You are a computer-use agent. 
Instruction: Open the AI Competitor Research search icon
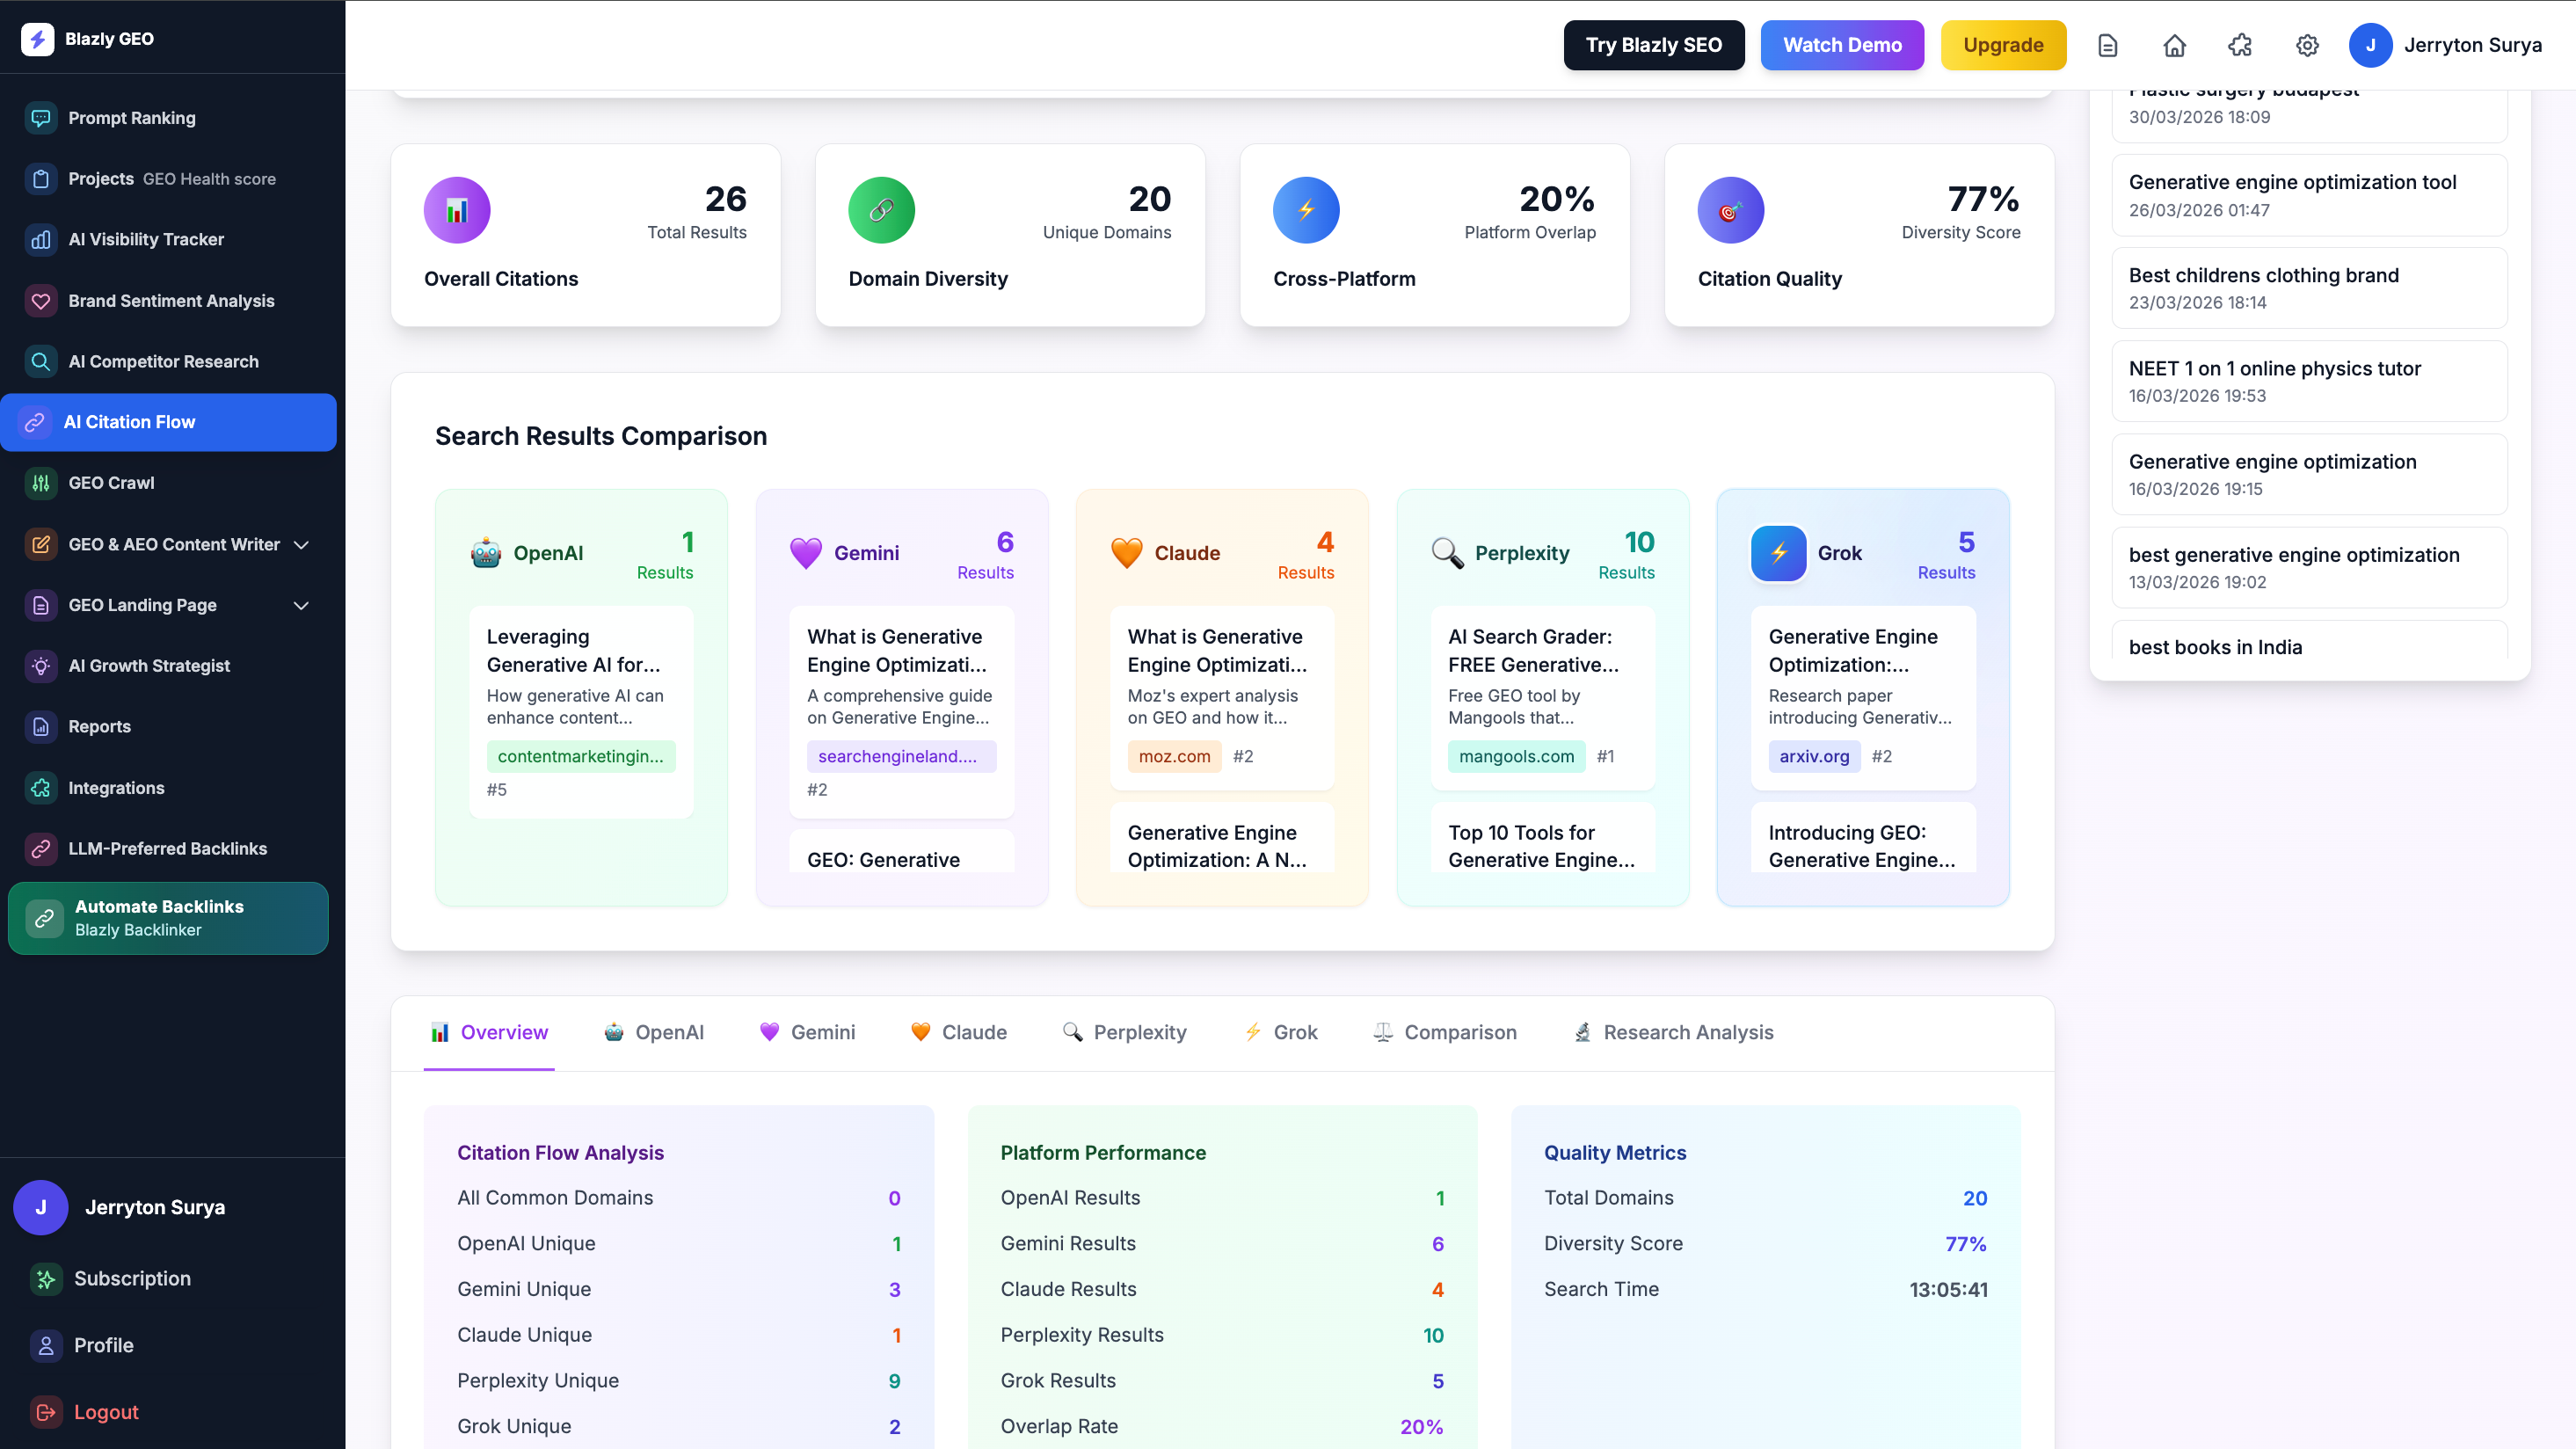pos(41,362)
